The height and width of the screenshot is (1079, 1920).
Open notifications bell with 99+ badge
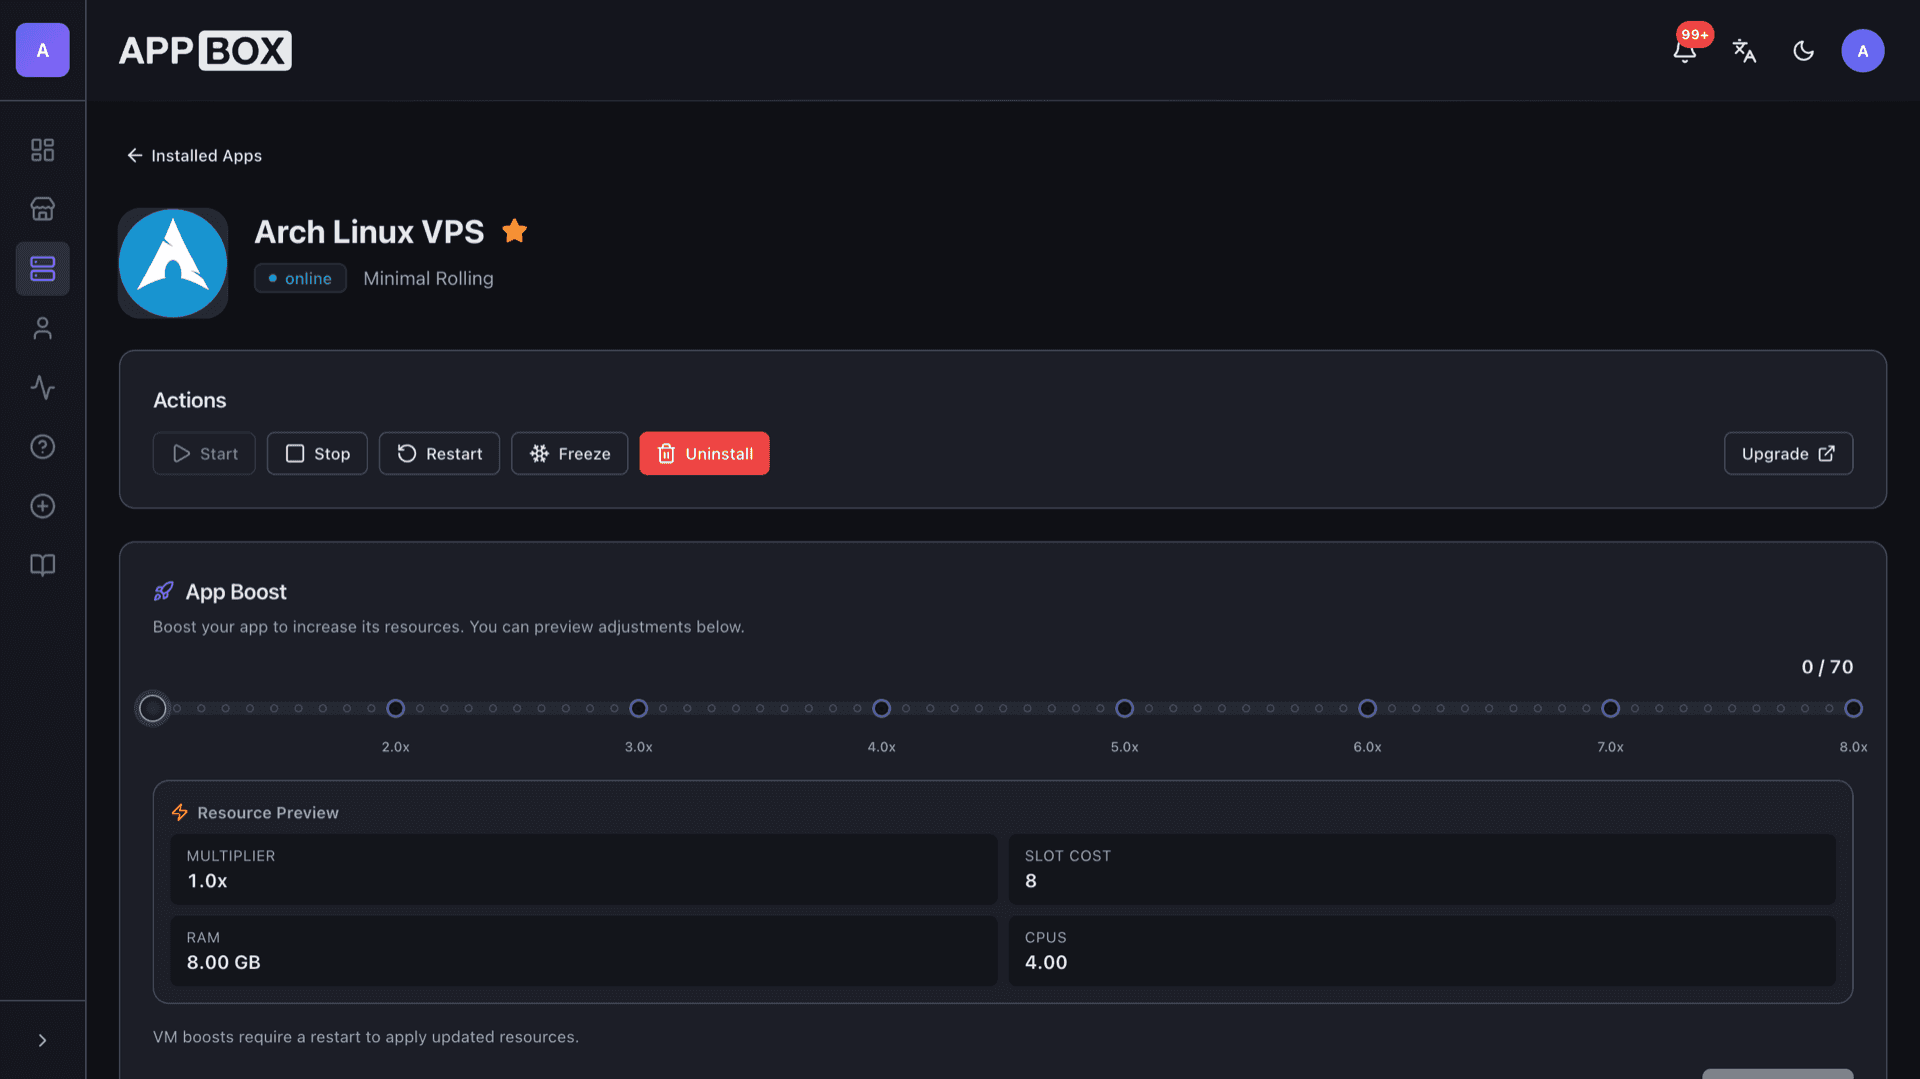pyautogui.click(x=1685, y=50)
